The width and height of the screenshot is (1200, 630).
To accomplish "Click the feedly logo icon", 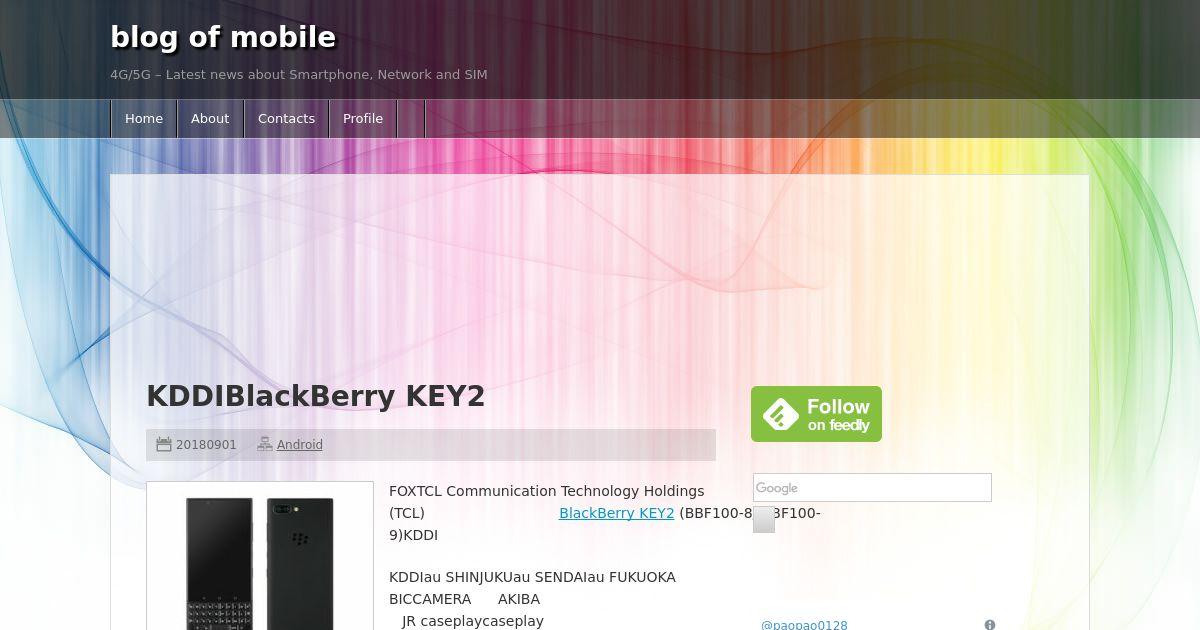I will (781, 414).
